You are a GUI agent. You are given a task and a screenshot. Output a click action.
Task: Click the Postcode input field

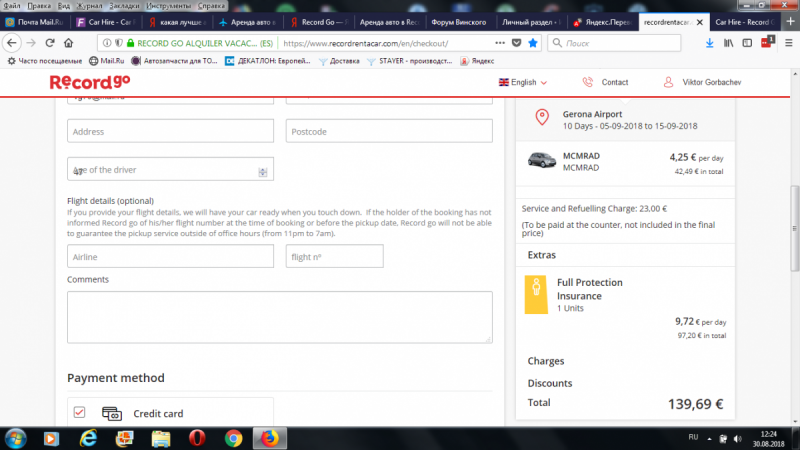pos(389,131)
